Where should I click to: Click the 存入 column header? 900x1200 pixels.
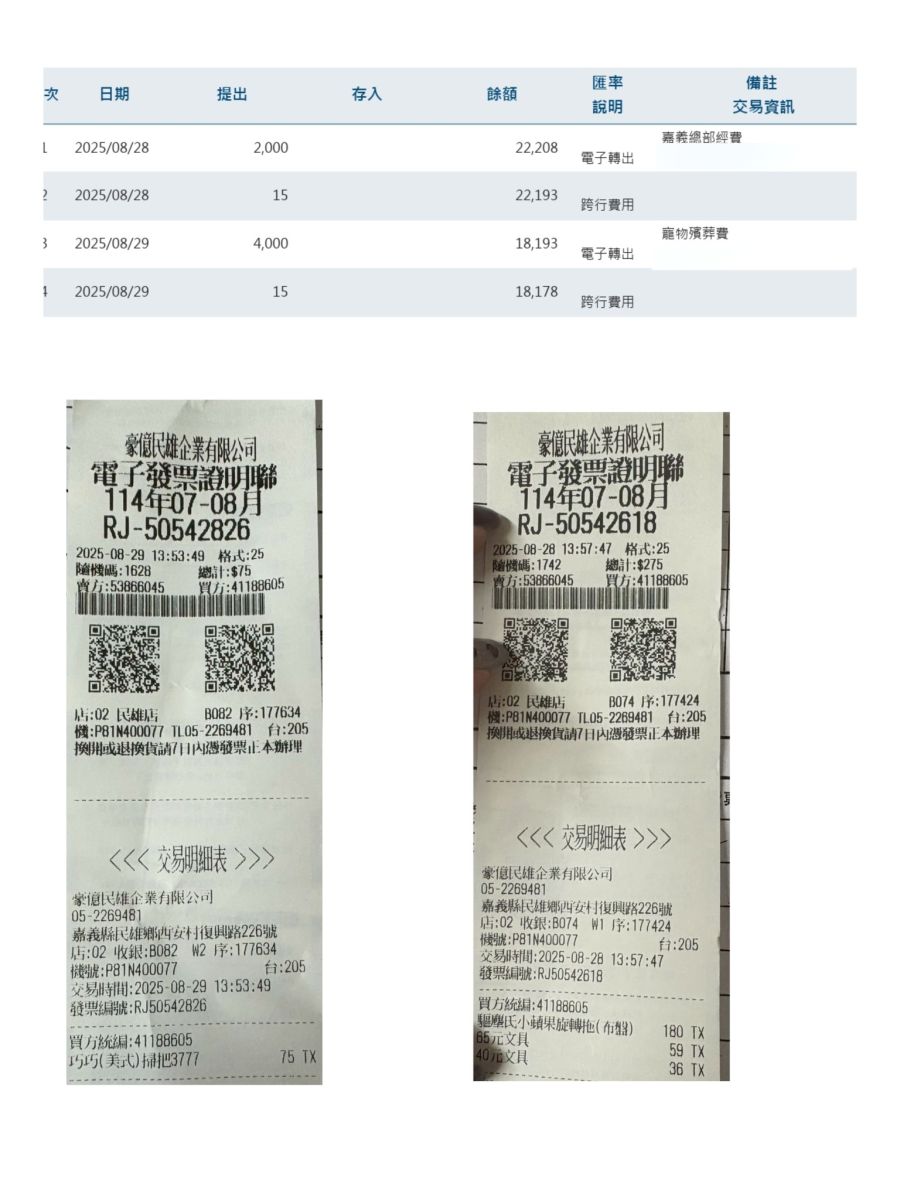click(367, 95)
